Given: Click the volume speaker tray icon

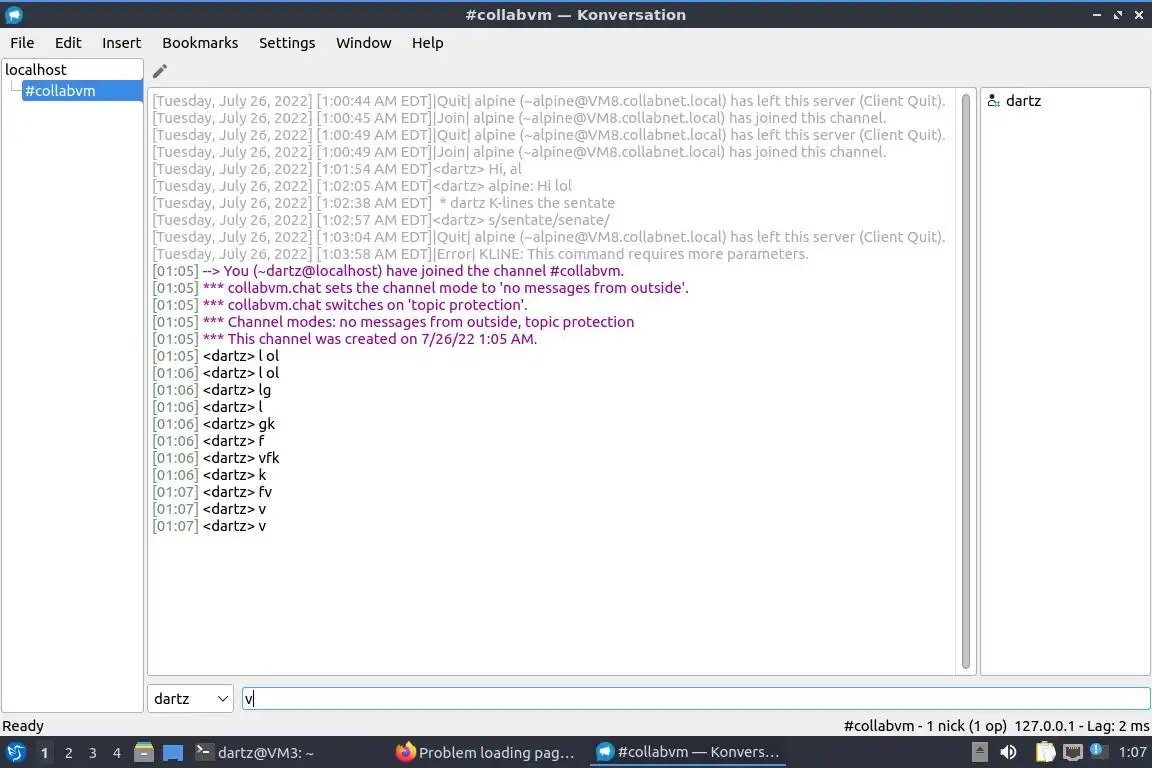Looking at the screenshot, I should [x=1008, y=752].
